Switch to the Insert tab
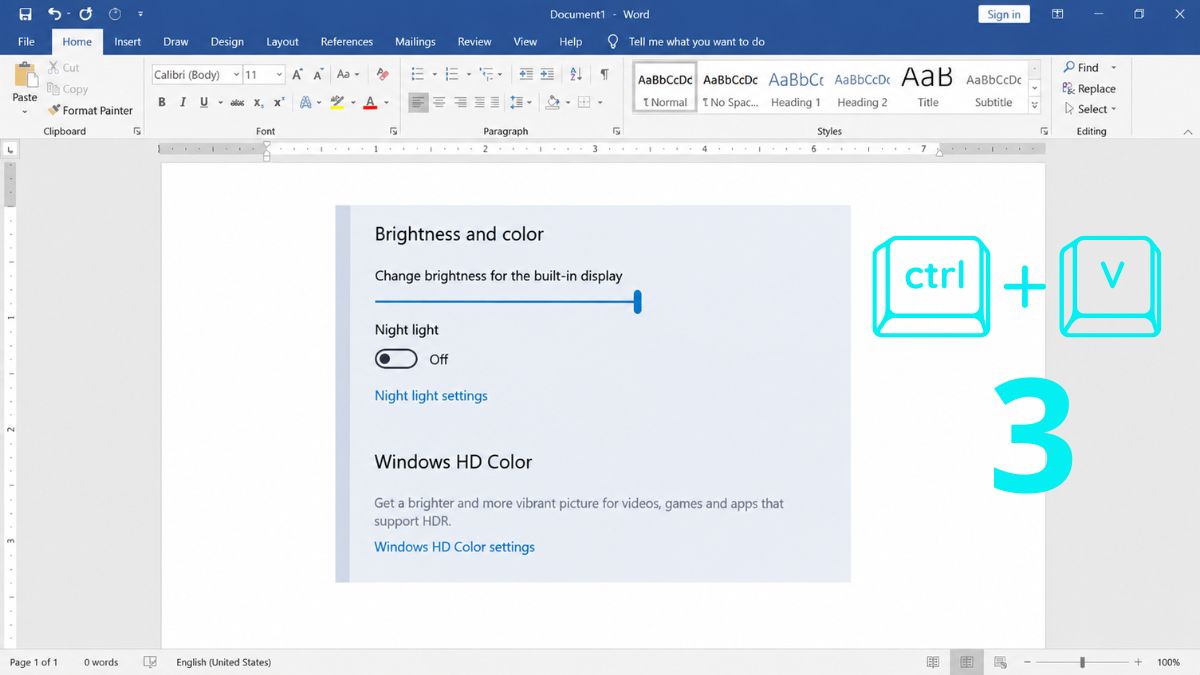The image size is (1200, 675). click(127, 42)
